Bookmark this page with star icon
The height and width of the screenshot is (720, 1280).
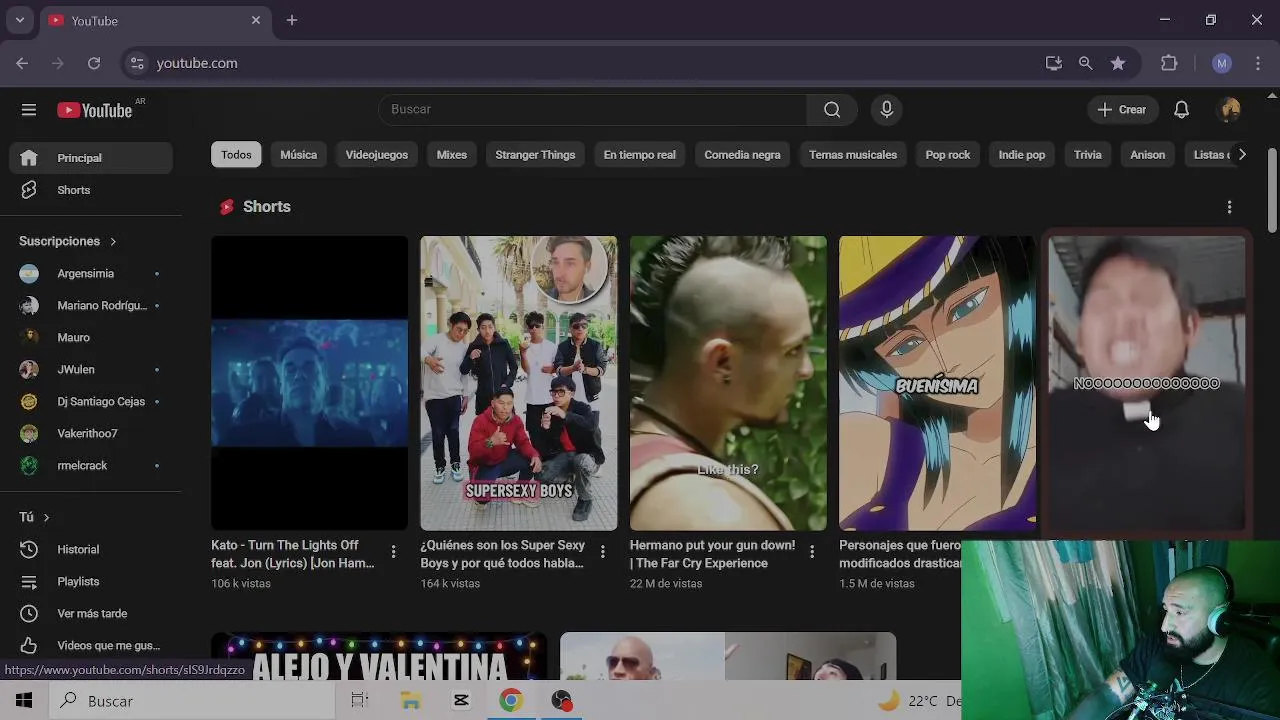pyautogui.click(x=1118, y=63)
